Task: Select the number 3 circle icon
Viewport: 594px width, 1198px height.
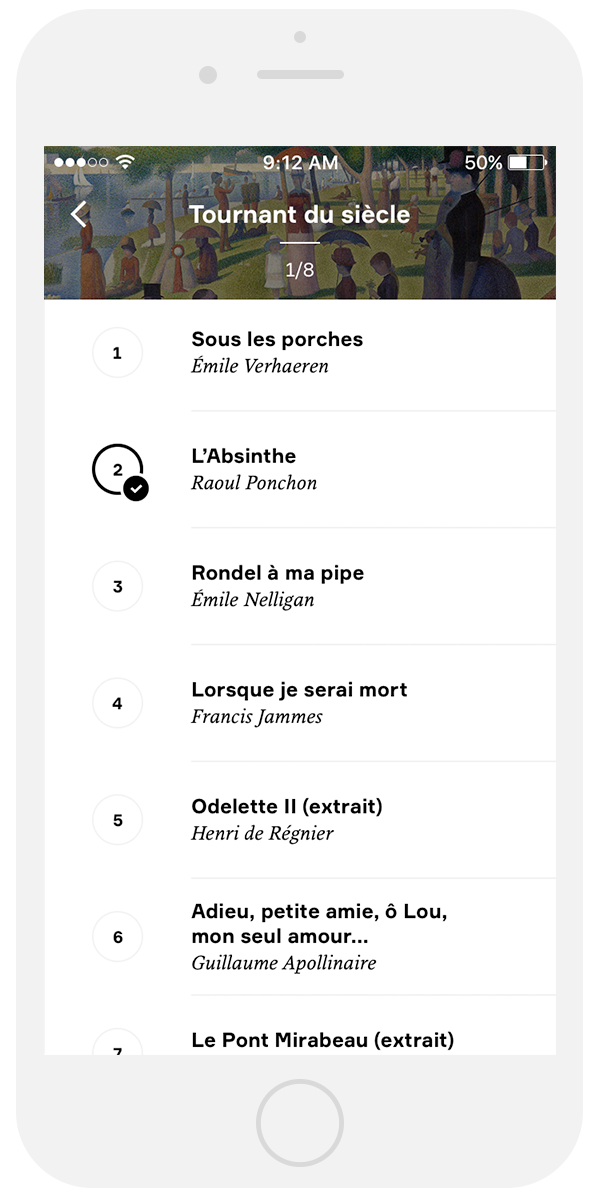Action: 118,587
